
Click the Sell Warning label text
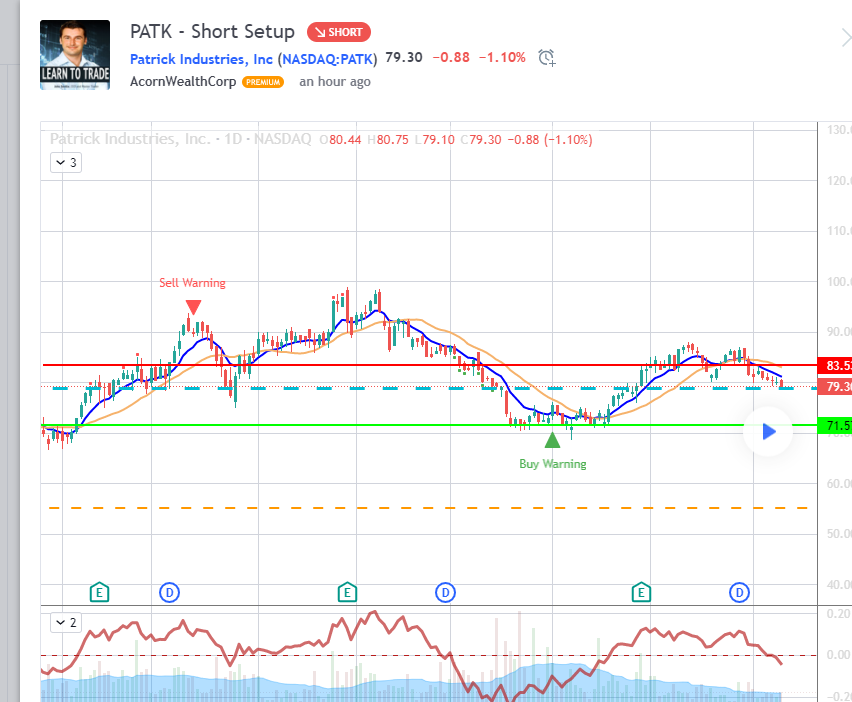(x=192, y=283)
